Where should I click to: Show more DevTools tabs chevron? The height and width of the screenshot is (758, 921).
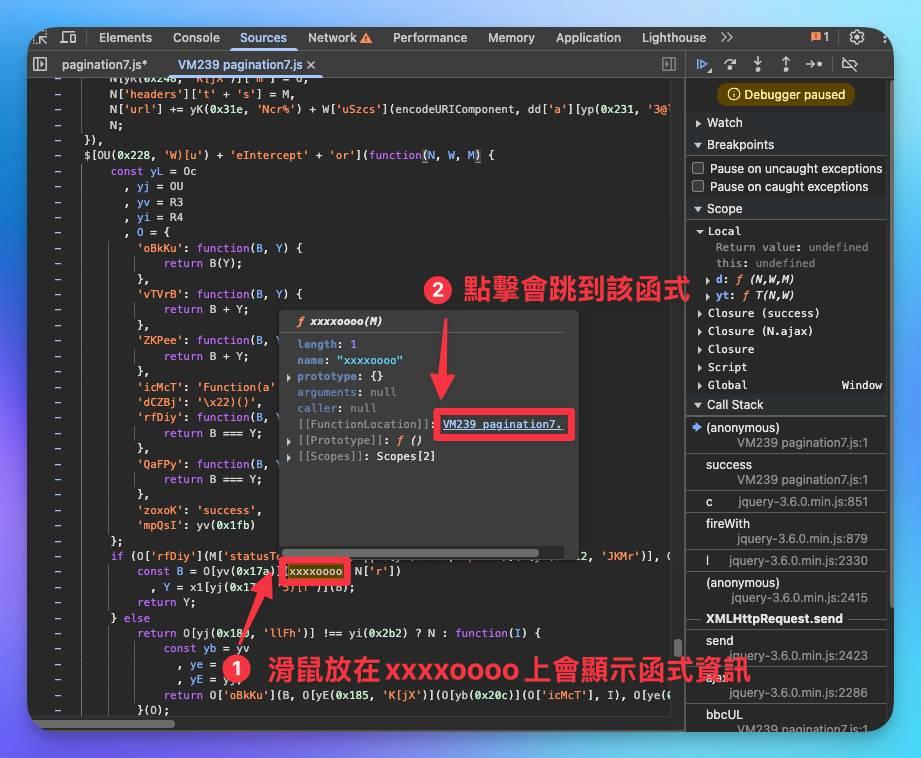pyautogui.click(x=727, y=38)
